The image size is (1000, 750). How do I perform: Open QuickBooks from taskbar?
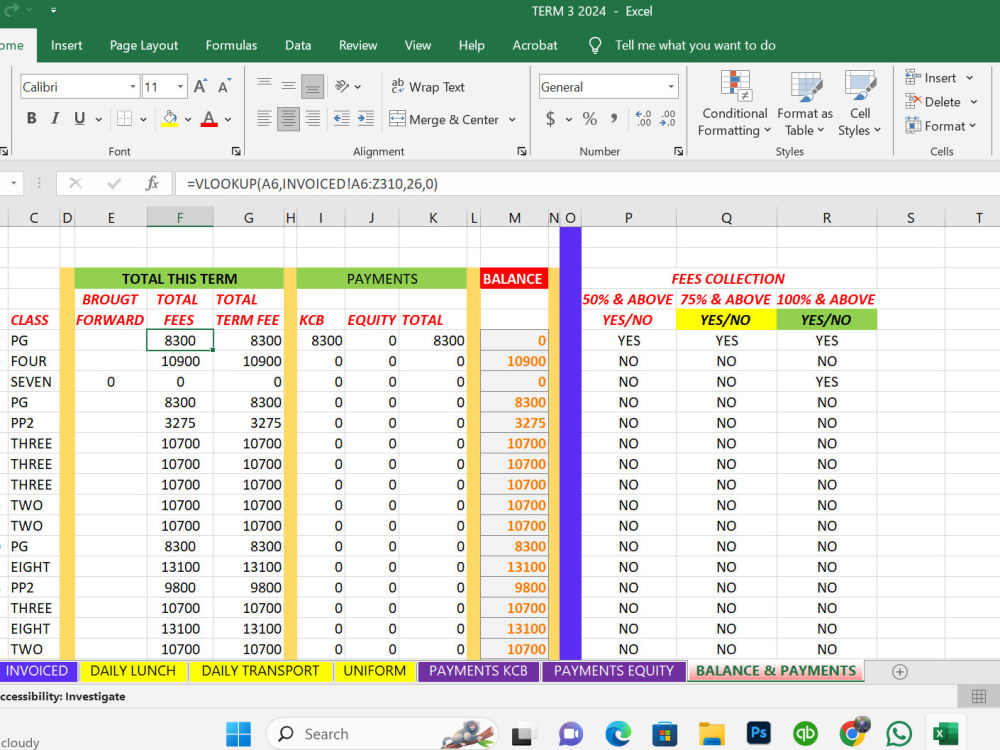click(805, 734)
